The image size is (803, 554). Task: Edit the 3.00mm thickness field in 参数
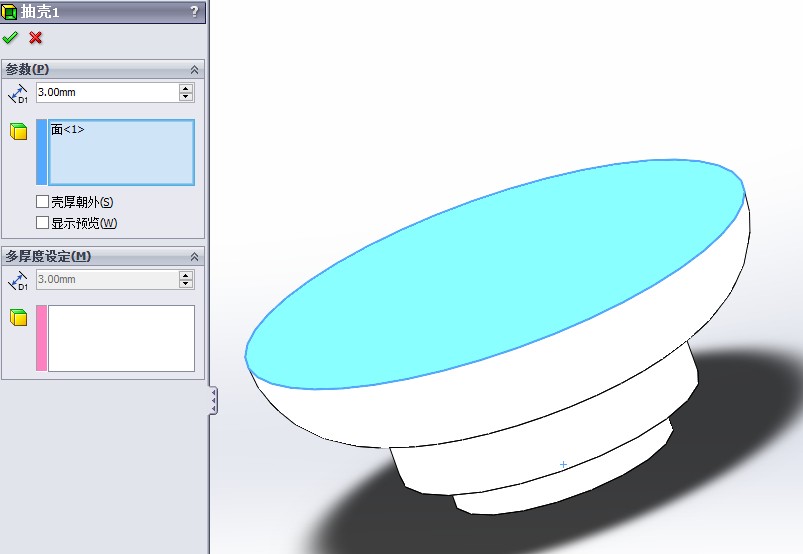(x=107, y=93)
